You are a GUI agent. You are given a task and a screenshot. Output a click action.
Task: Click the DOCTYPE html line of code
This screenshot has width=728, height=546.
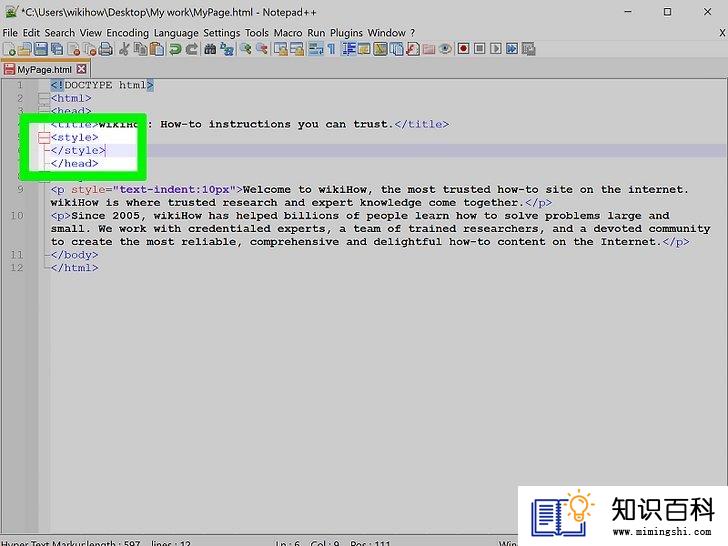102,85
